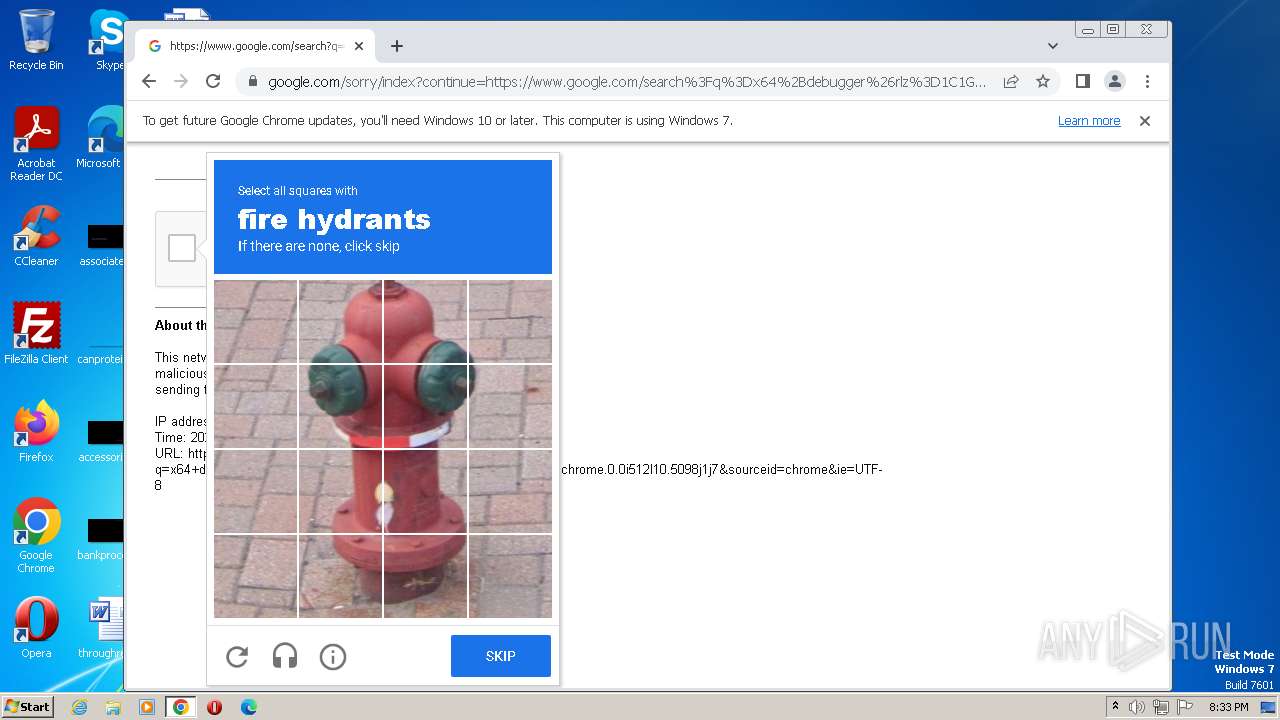
Task: Dismiss the Chrome update infobar
Action: coord(1145,121)
